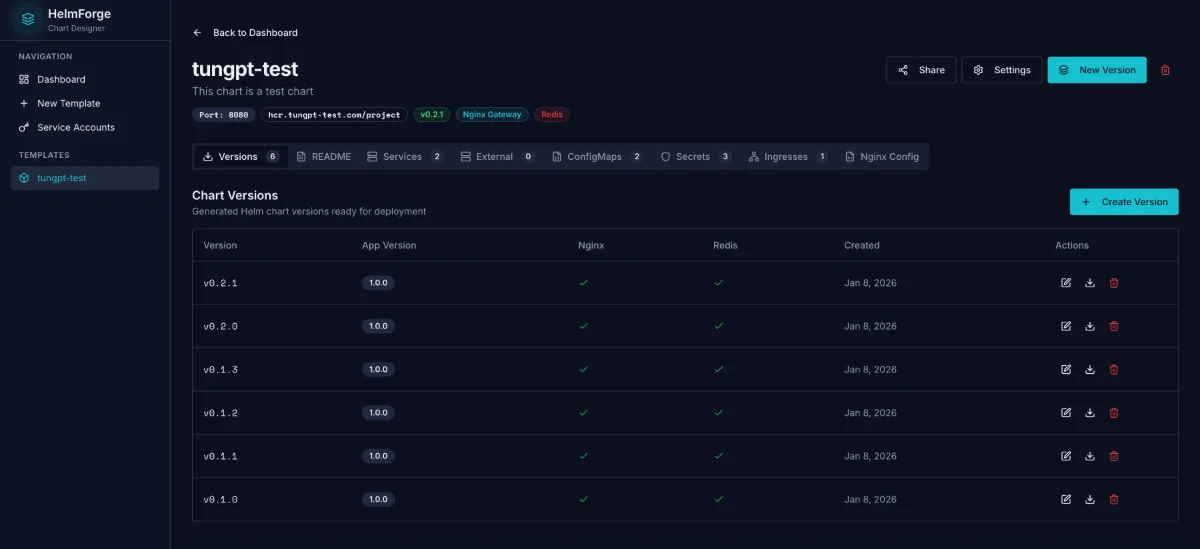Go to Dashboard in sidebar

(x=85, y=79)
